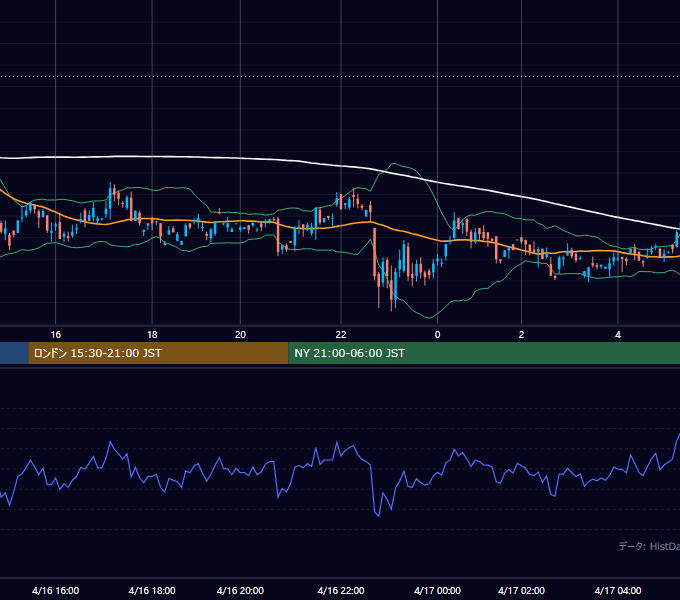Click the '18' hour label on price chart axis
The width and height of the screenshot is (680, 600).
(152, 335)
